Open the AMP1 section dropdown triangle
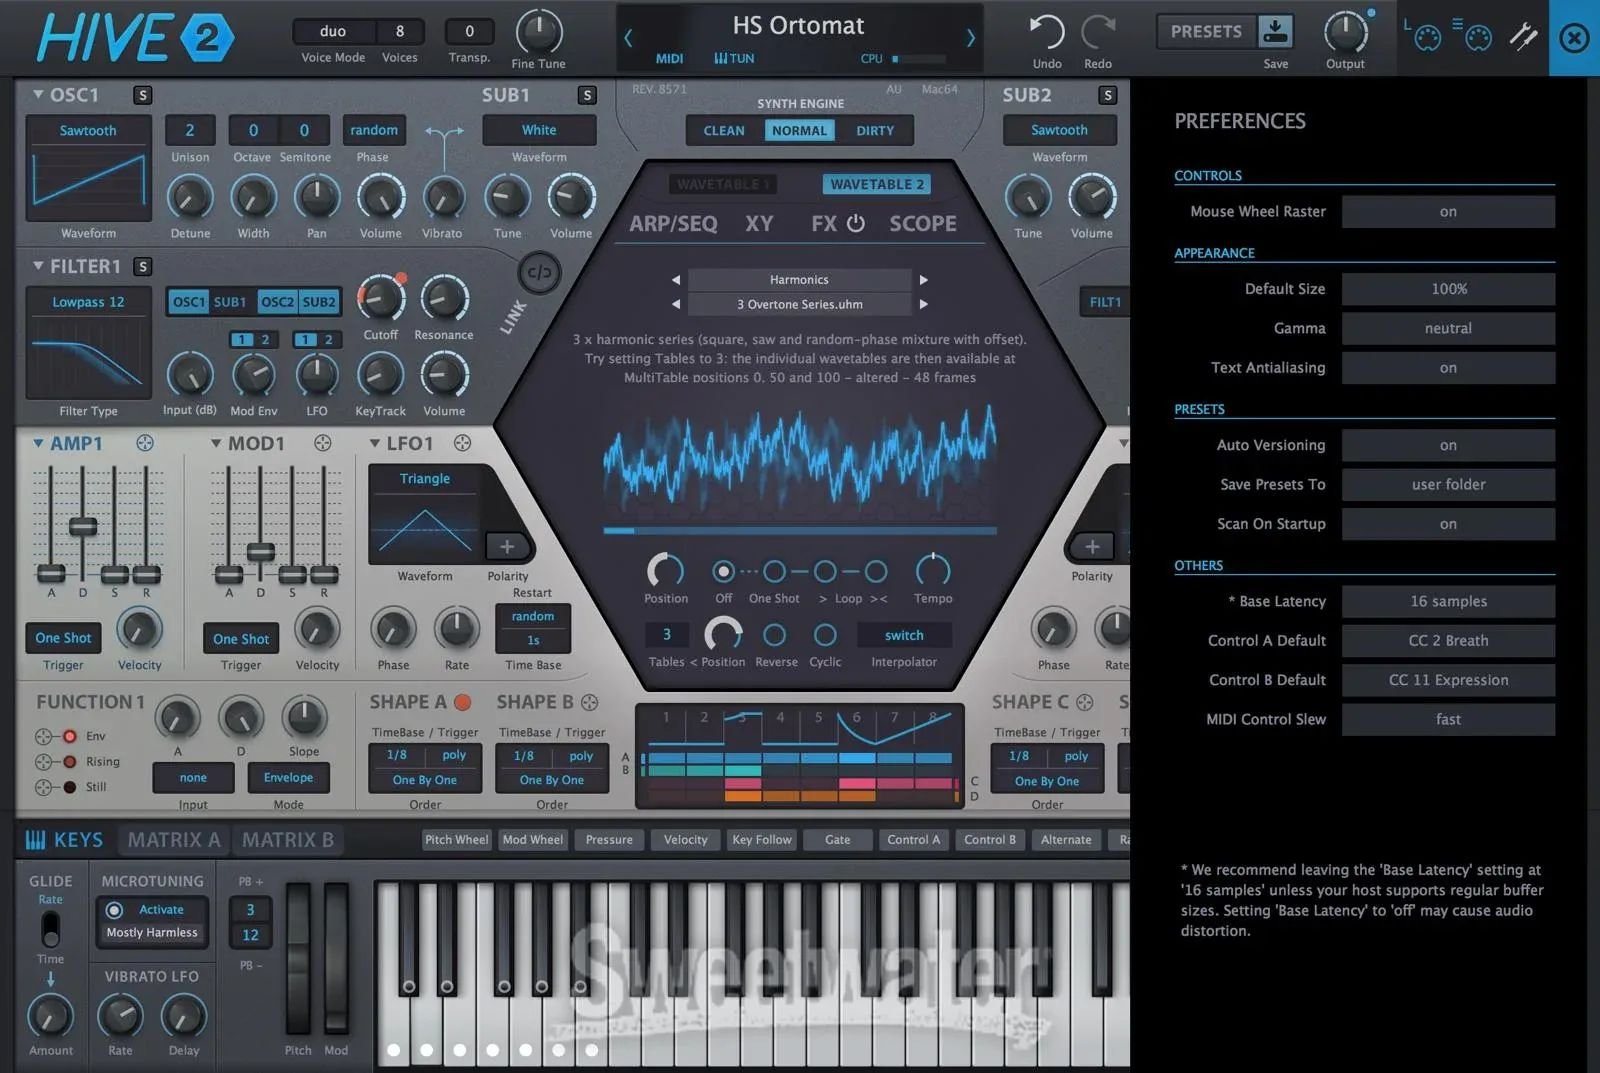1600x1073 pixels. point(38,443)
